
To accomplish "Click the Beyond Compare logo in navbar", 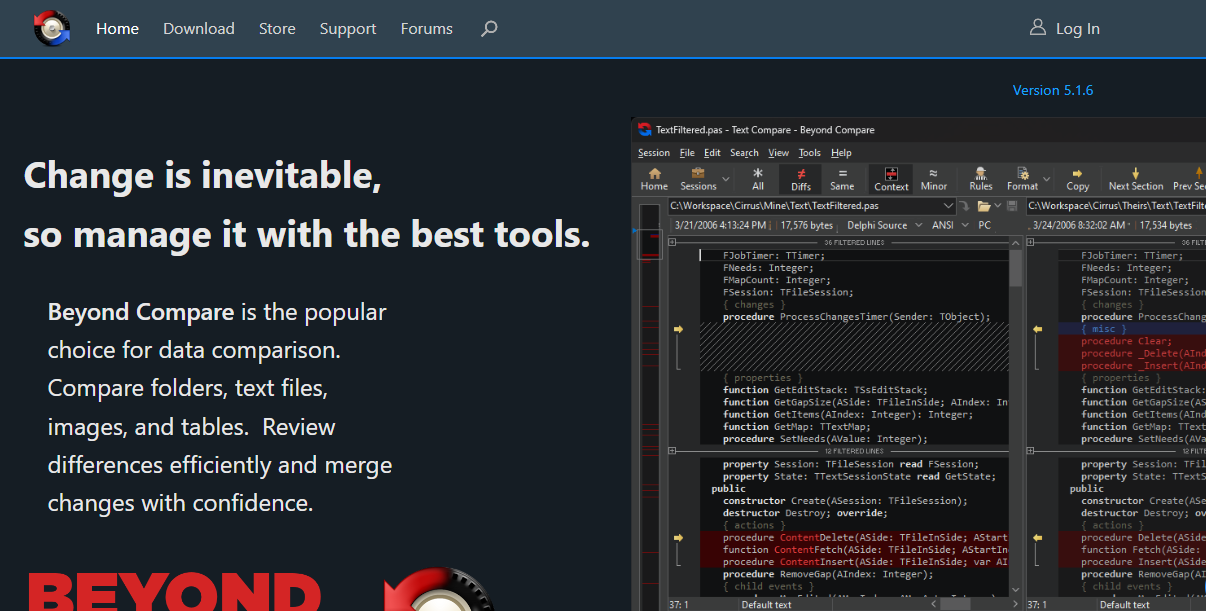I will pyautogui.click(x=52, y=28).
